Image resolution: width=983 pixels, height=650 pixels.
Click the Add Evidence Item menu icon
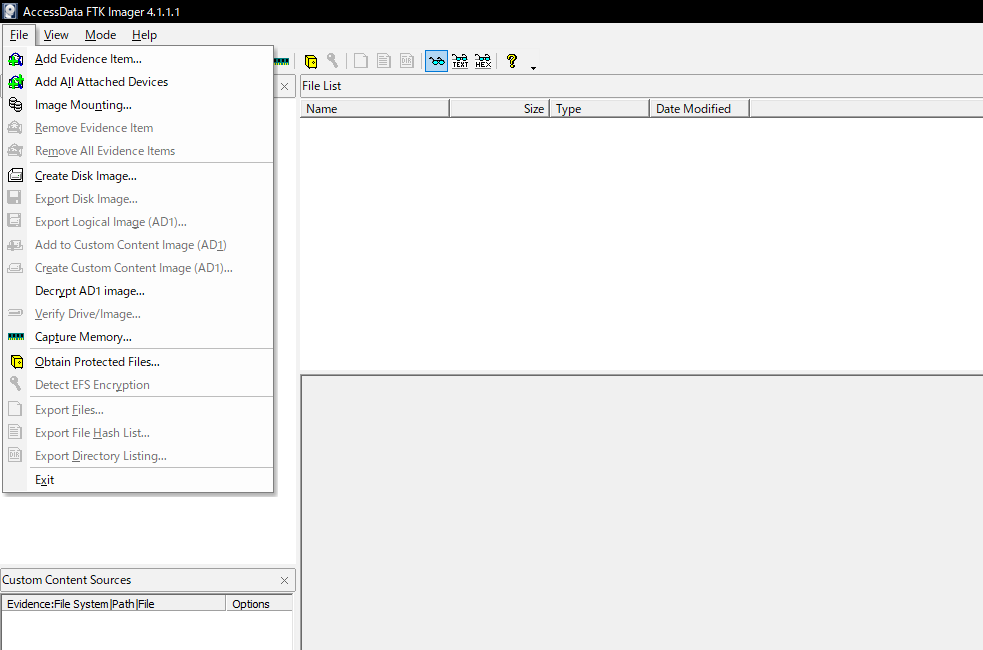click(16, 59)
